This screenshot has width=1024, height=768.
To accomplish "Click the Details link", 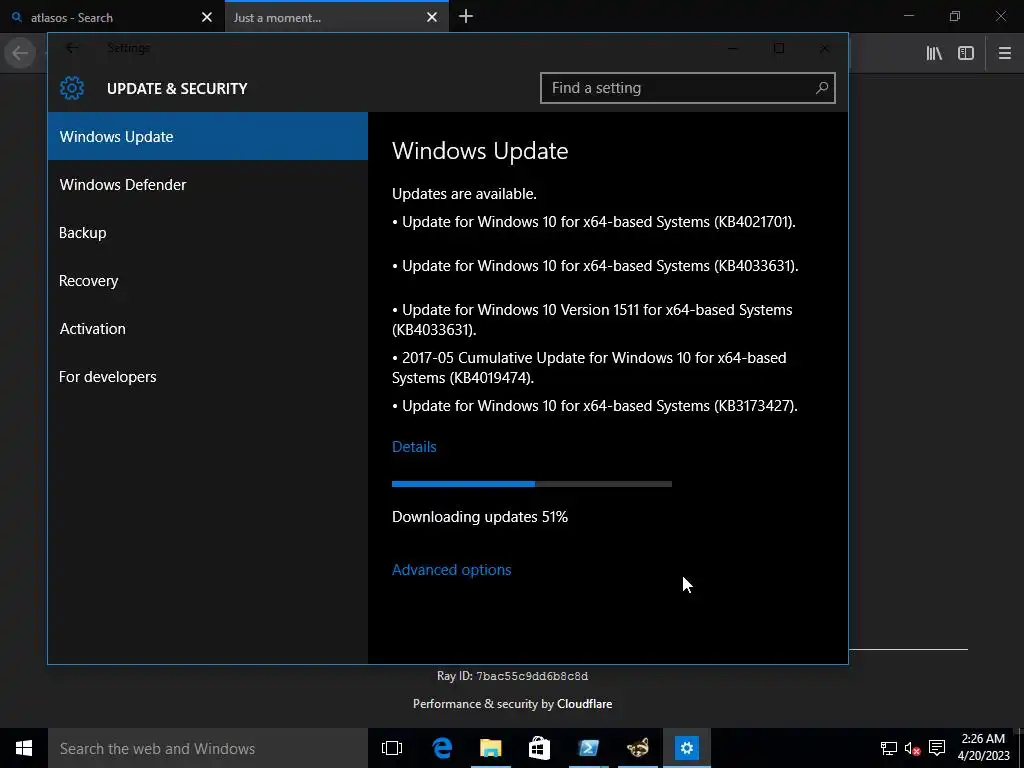I will [x=414, y=447].
